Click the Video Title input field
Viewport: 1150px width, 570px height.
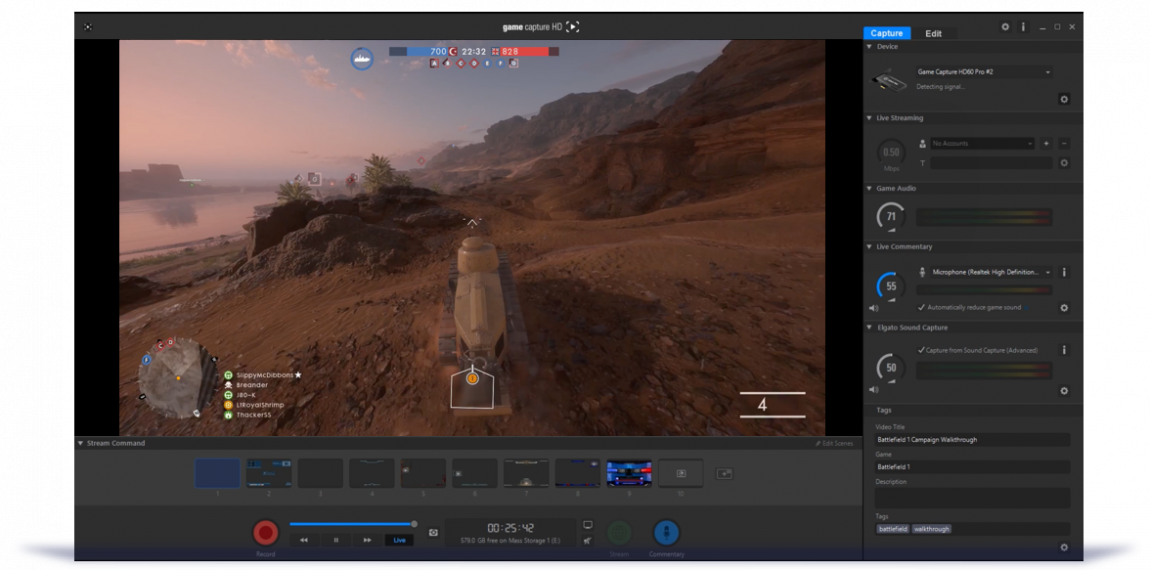[973, 439]
